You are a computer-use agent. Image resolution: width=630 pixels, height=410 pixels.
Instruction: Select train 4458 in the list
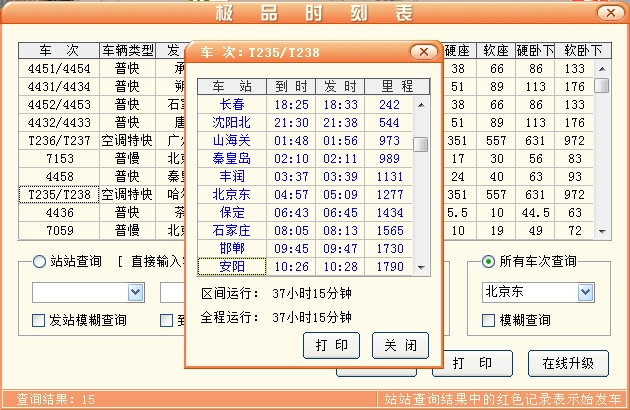(59, 177)
